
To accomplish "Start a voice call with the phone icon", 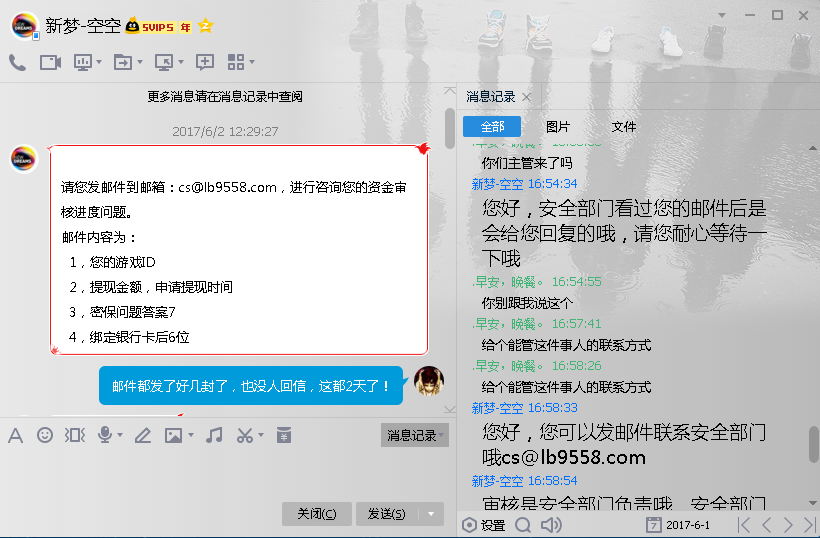I will [17, 63].
